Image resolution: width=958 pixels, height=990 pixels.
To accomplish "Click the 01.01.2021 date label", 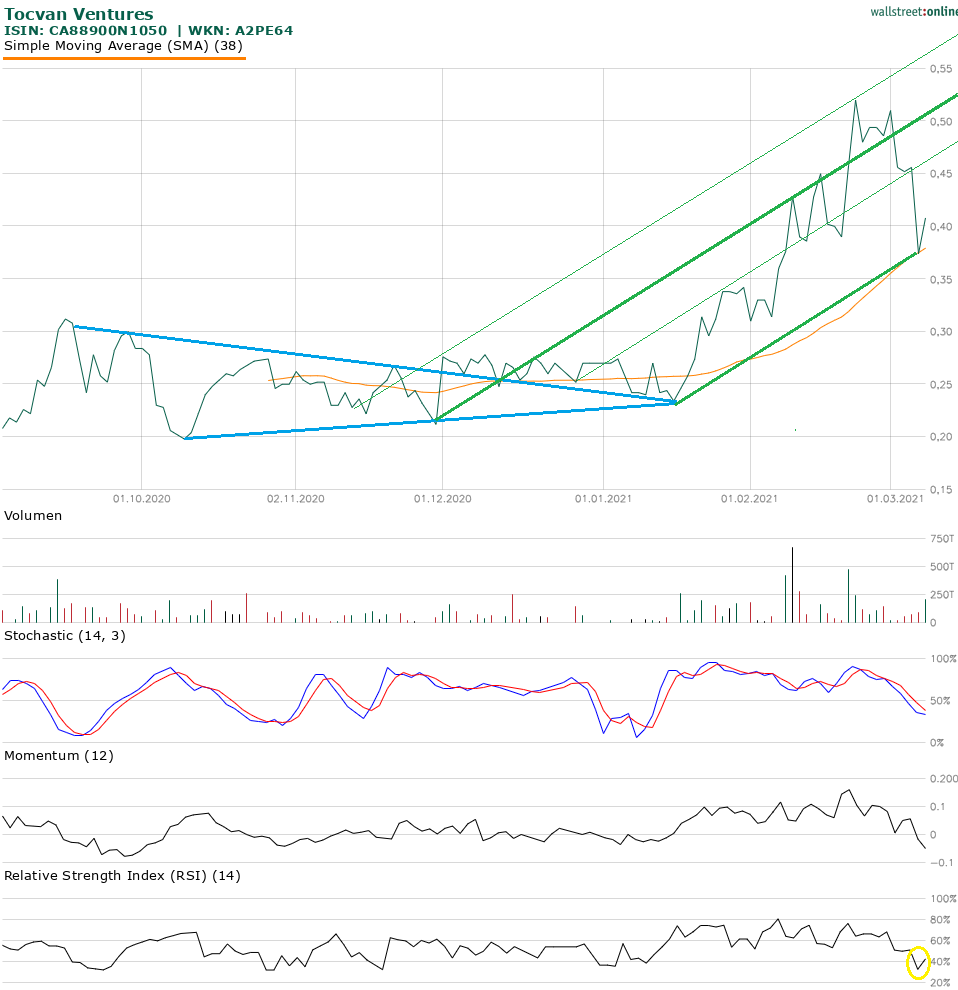I will 603,499.
